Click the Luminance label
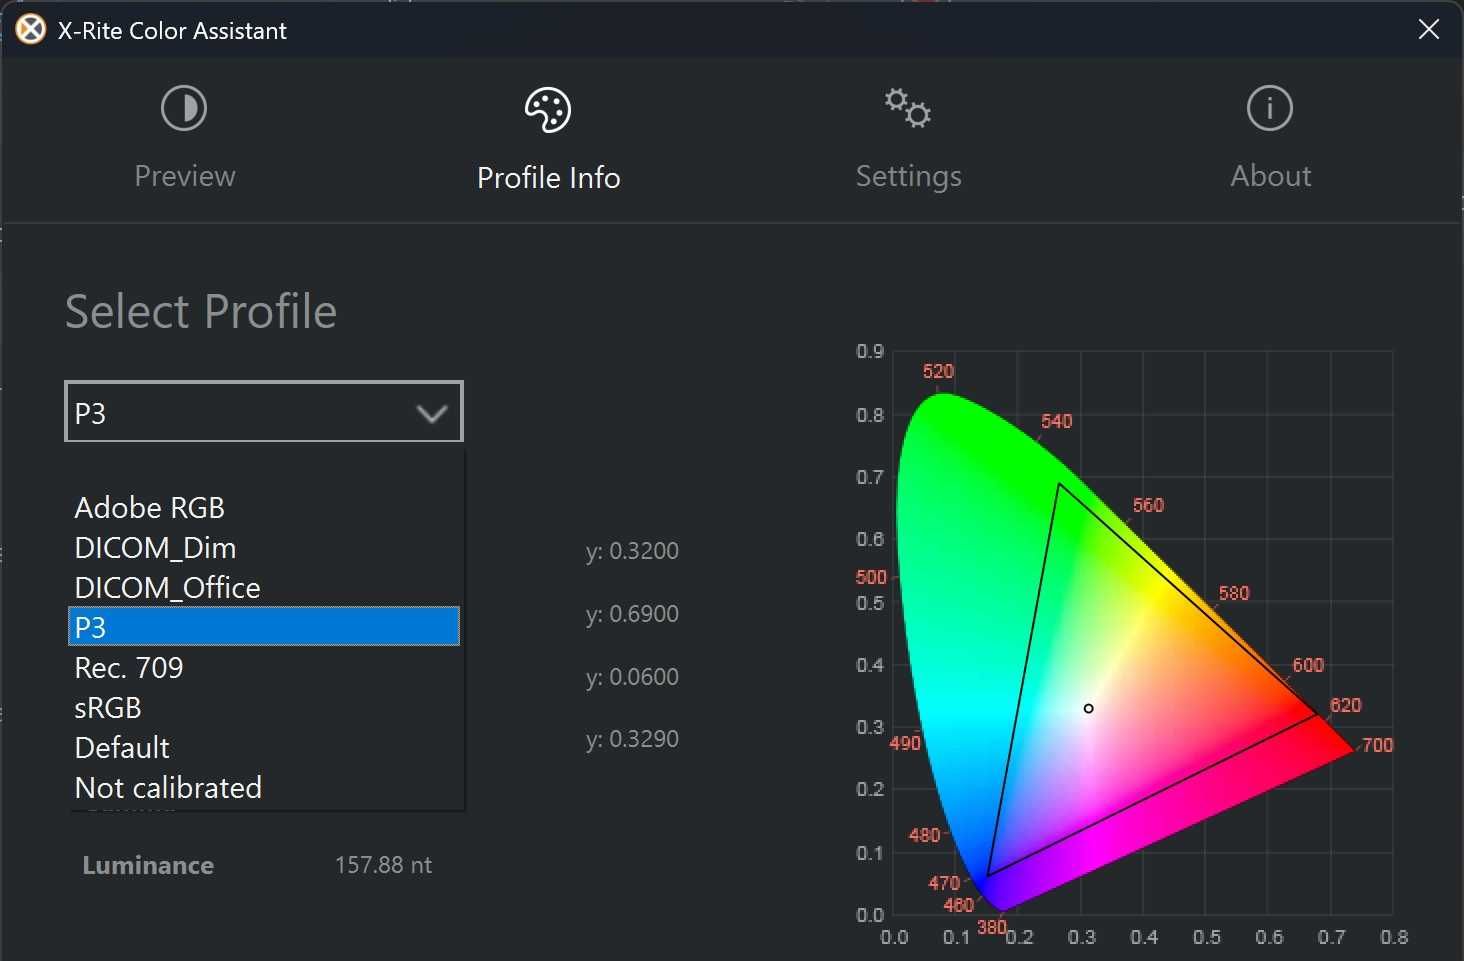Viewport: 1464px width, 961px height. (x=148, y=865)
